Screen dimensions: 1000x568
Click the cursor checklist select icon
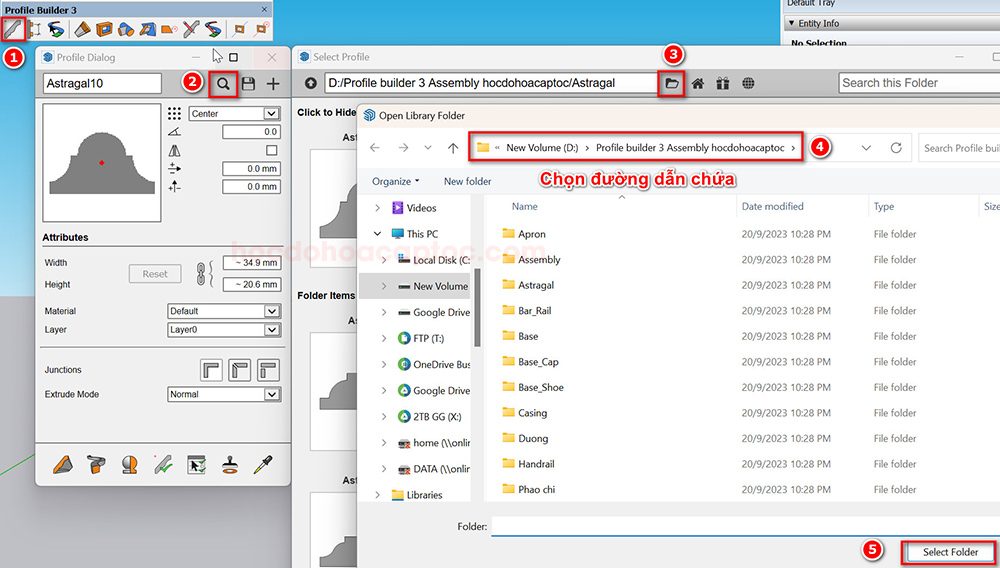(x=196, y=465)
